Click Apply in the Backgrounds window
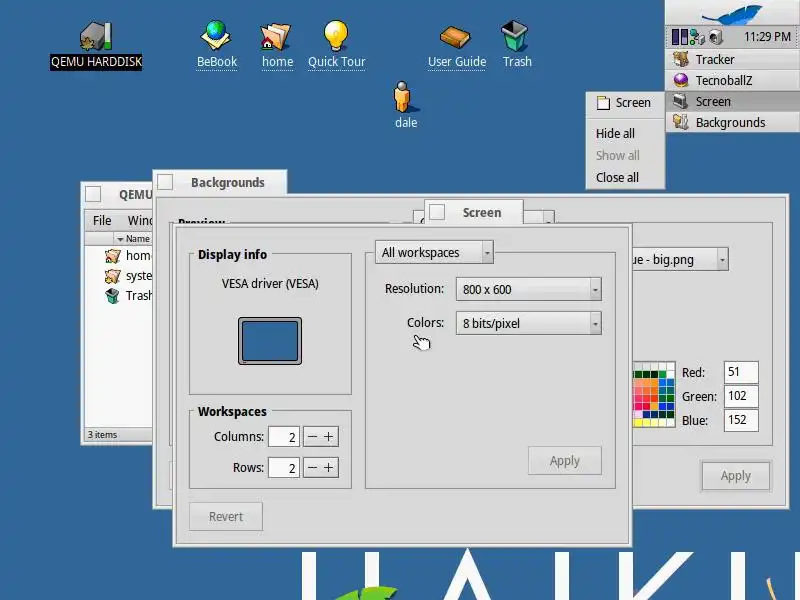Image resolution: width=800 pixels, height=600 pixels. [x=736, y=476]
